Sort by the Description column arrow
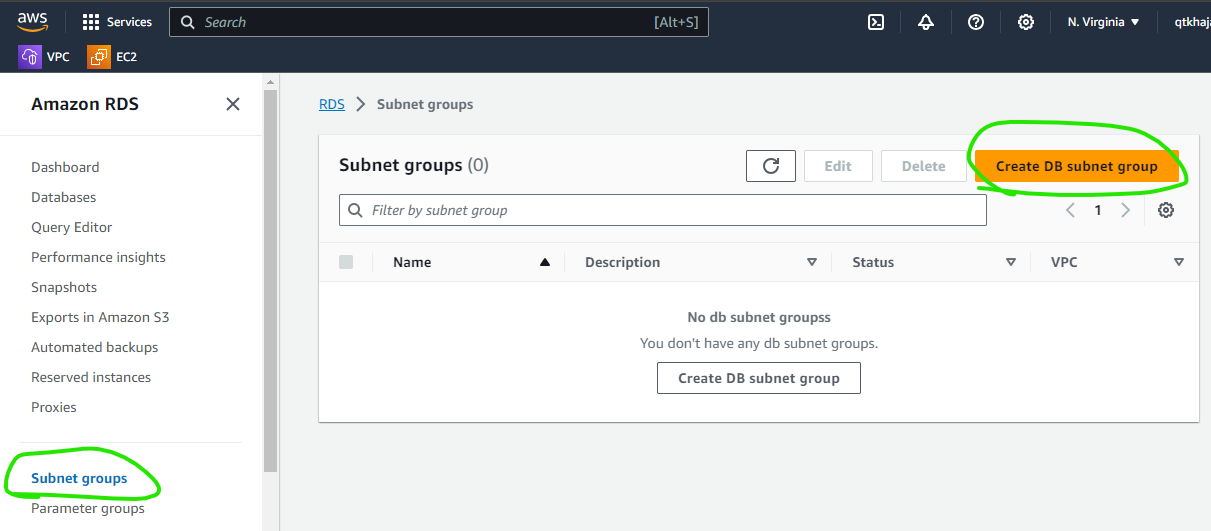 [x=812, y=262]
